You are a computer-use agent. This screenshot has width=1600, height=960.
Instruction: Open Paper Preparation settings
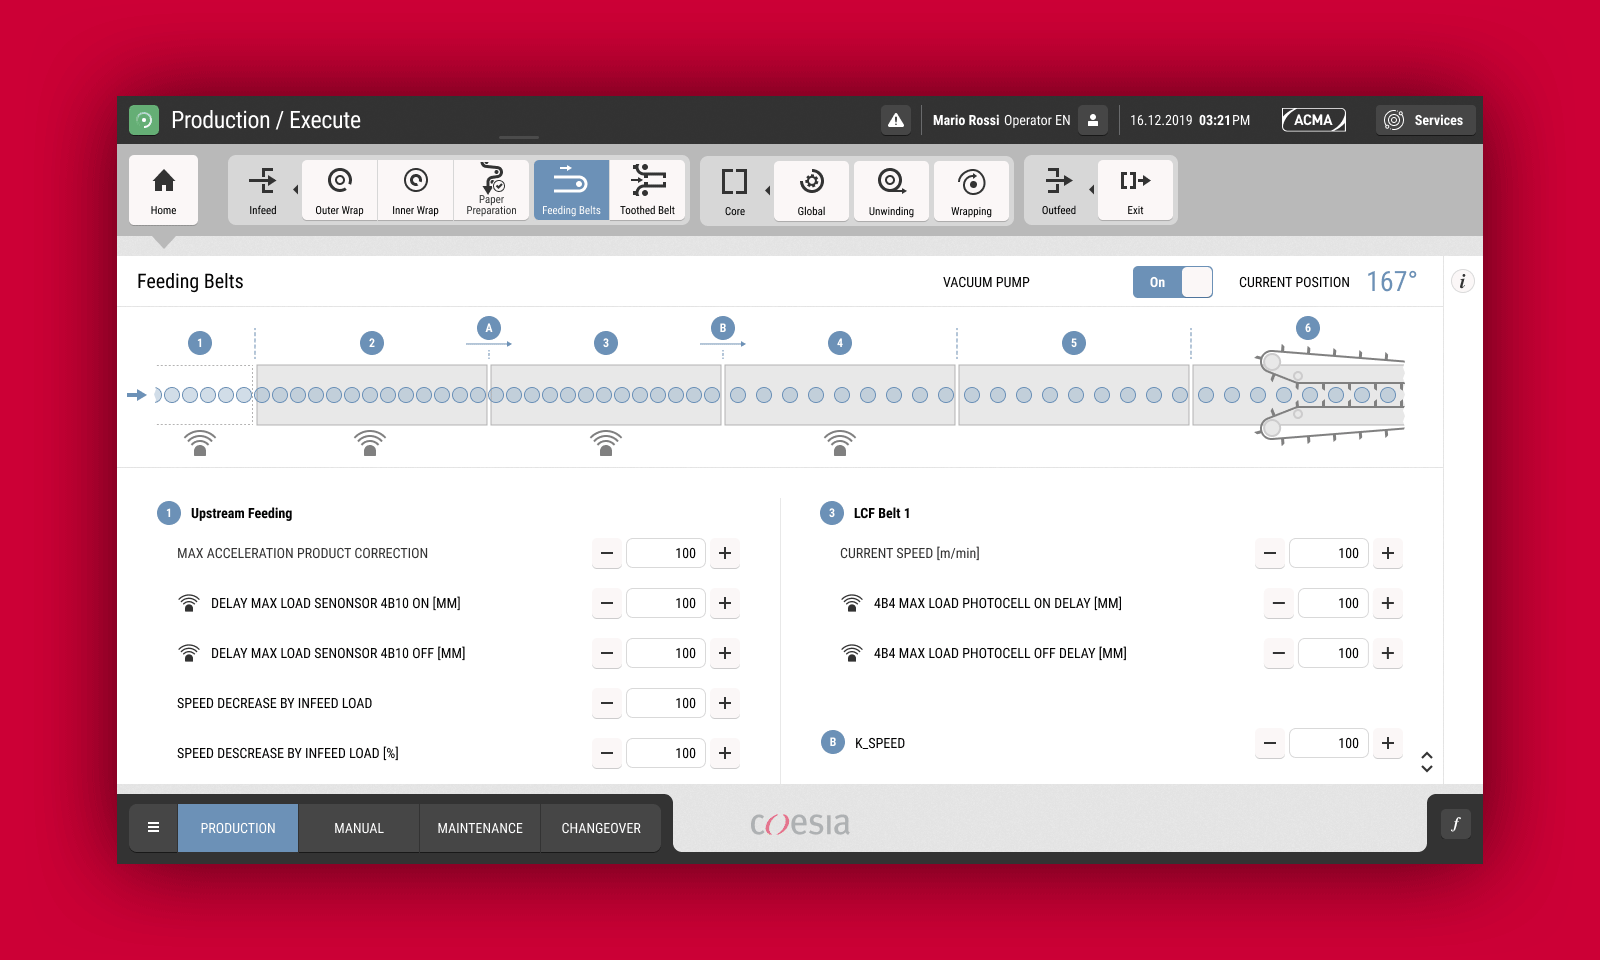tap(491, 189)
